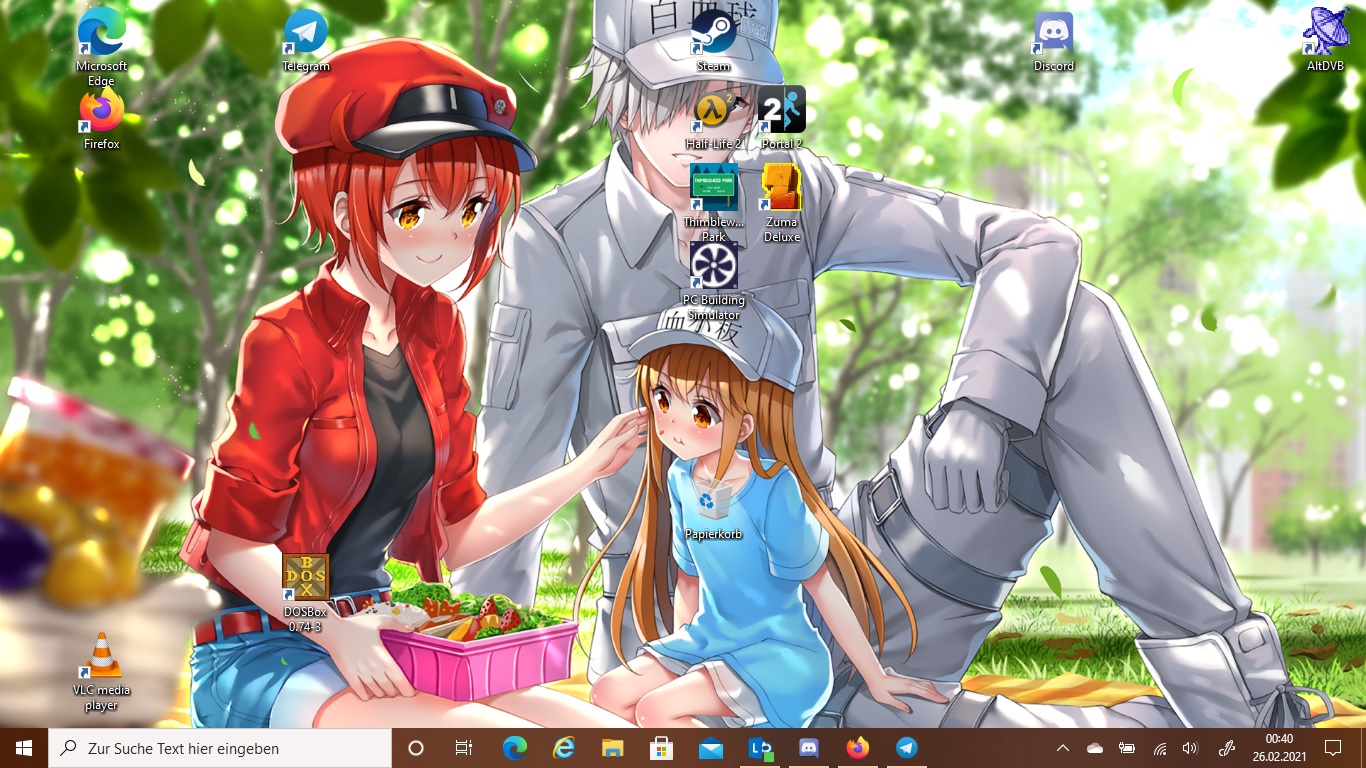Click the 'Zur Suche Text hier eingeben' search box
The height and width of the screenshot is (768, 1366).
220,748
